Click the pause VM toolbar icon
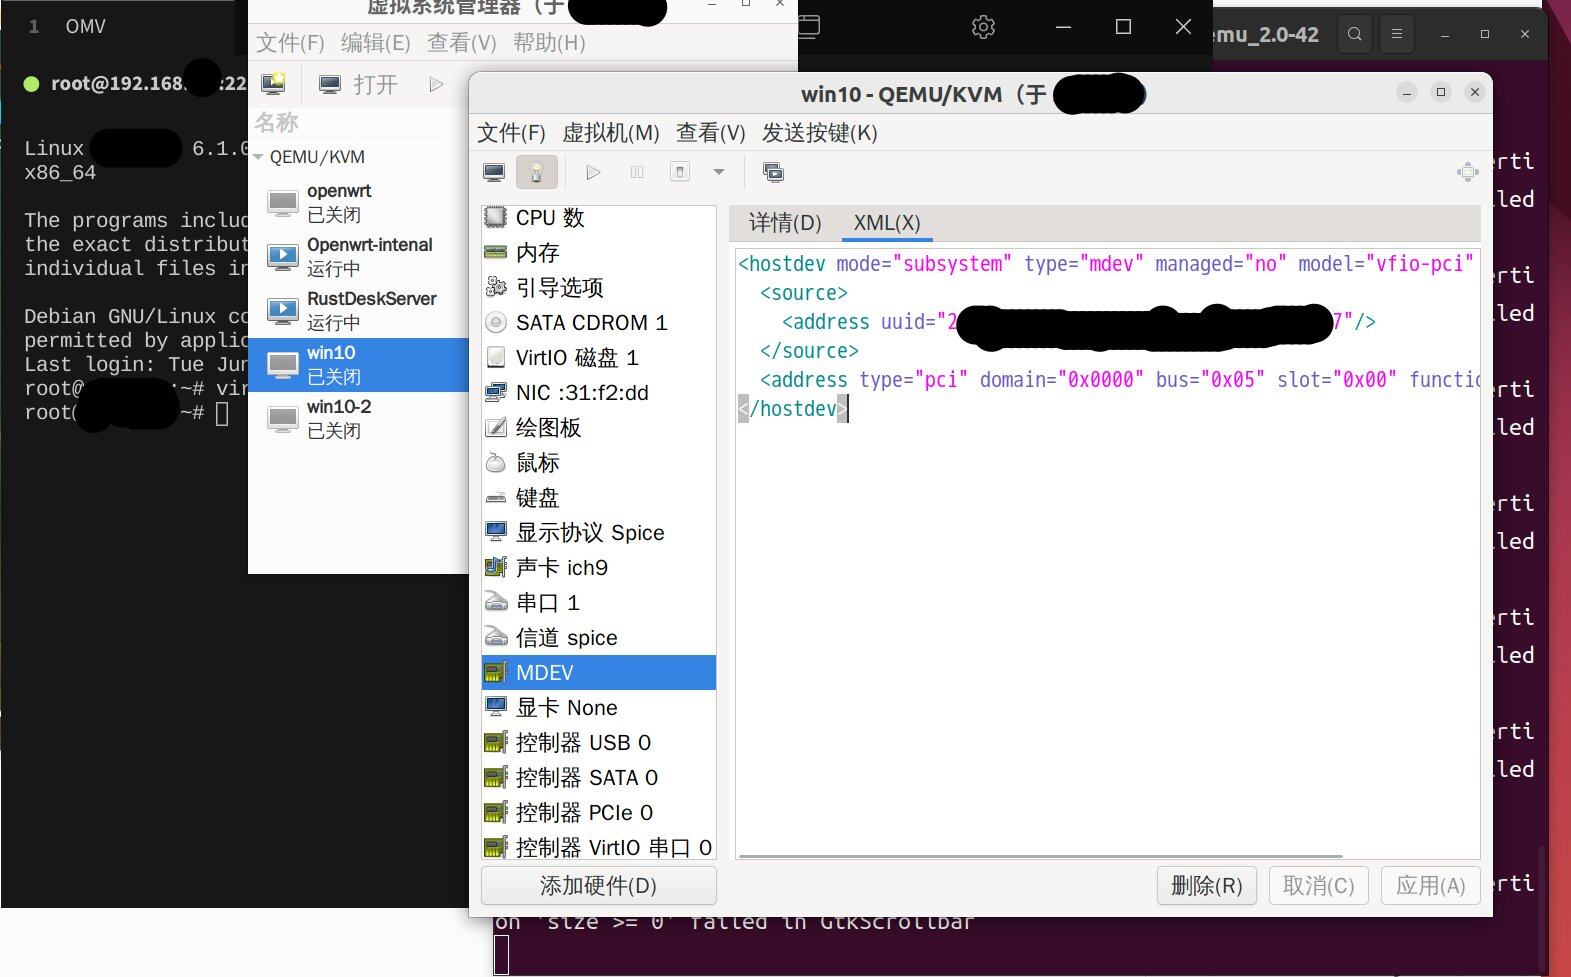This screenshot has width=1571, height=977. (x=637, y=173)
